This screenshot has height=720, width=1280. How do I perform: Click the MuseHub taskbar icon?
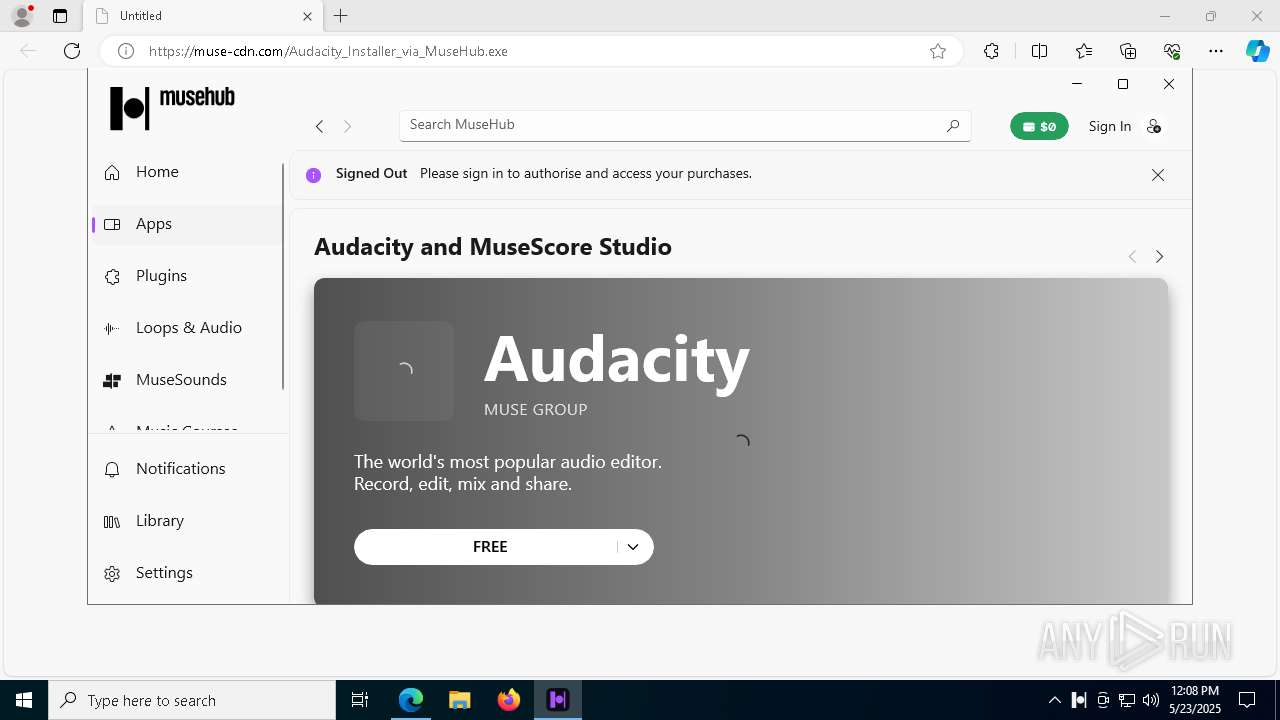pos(558,700)
